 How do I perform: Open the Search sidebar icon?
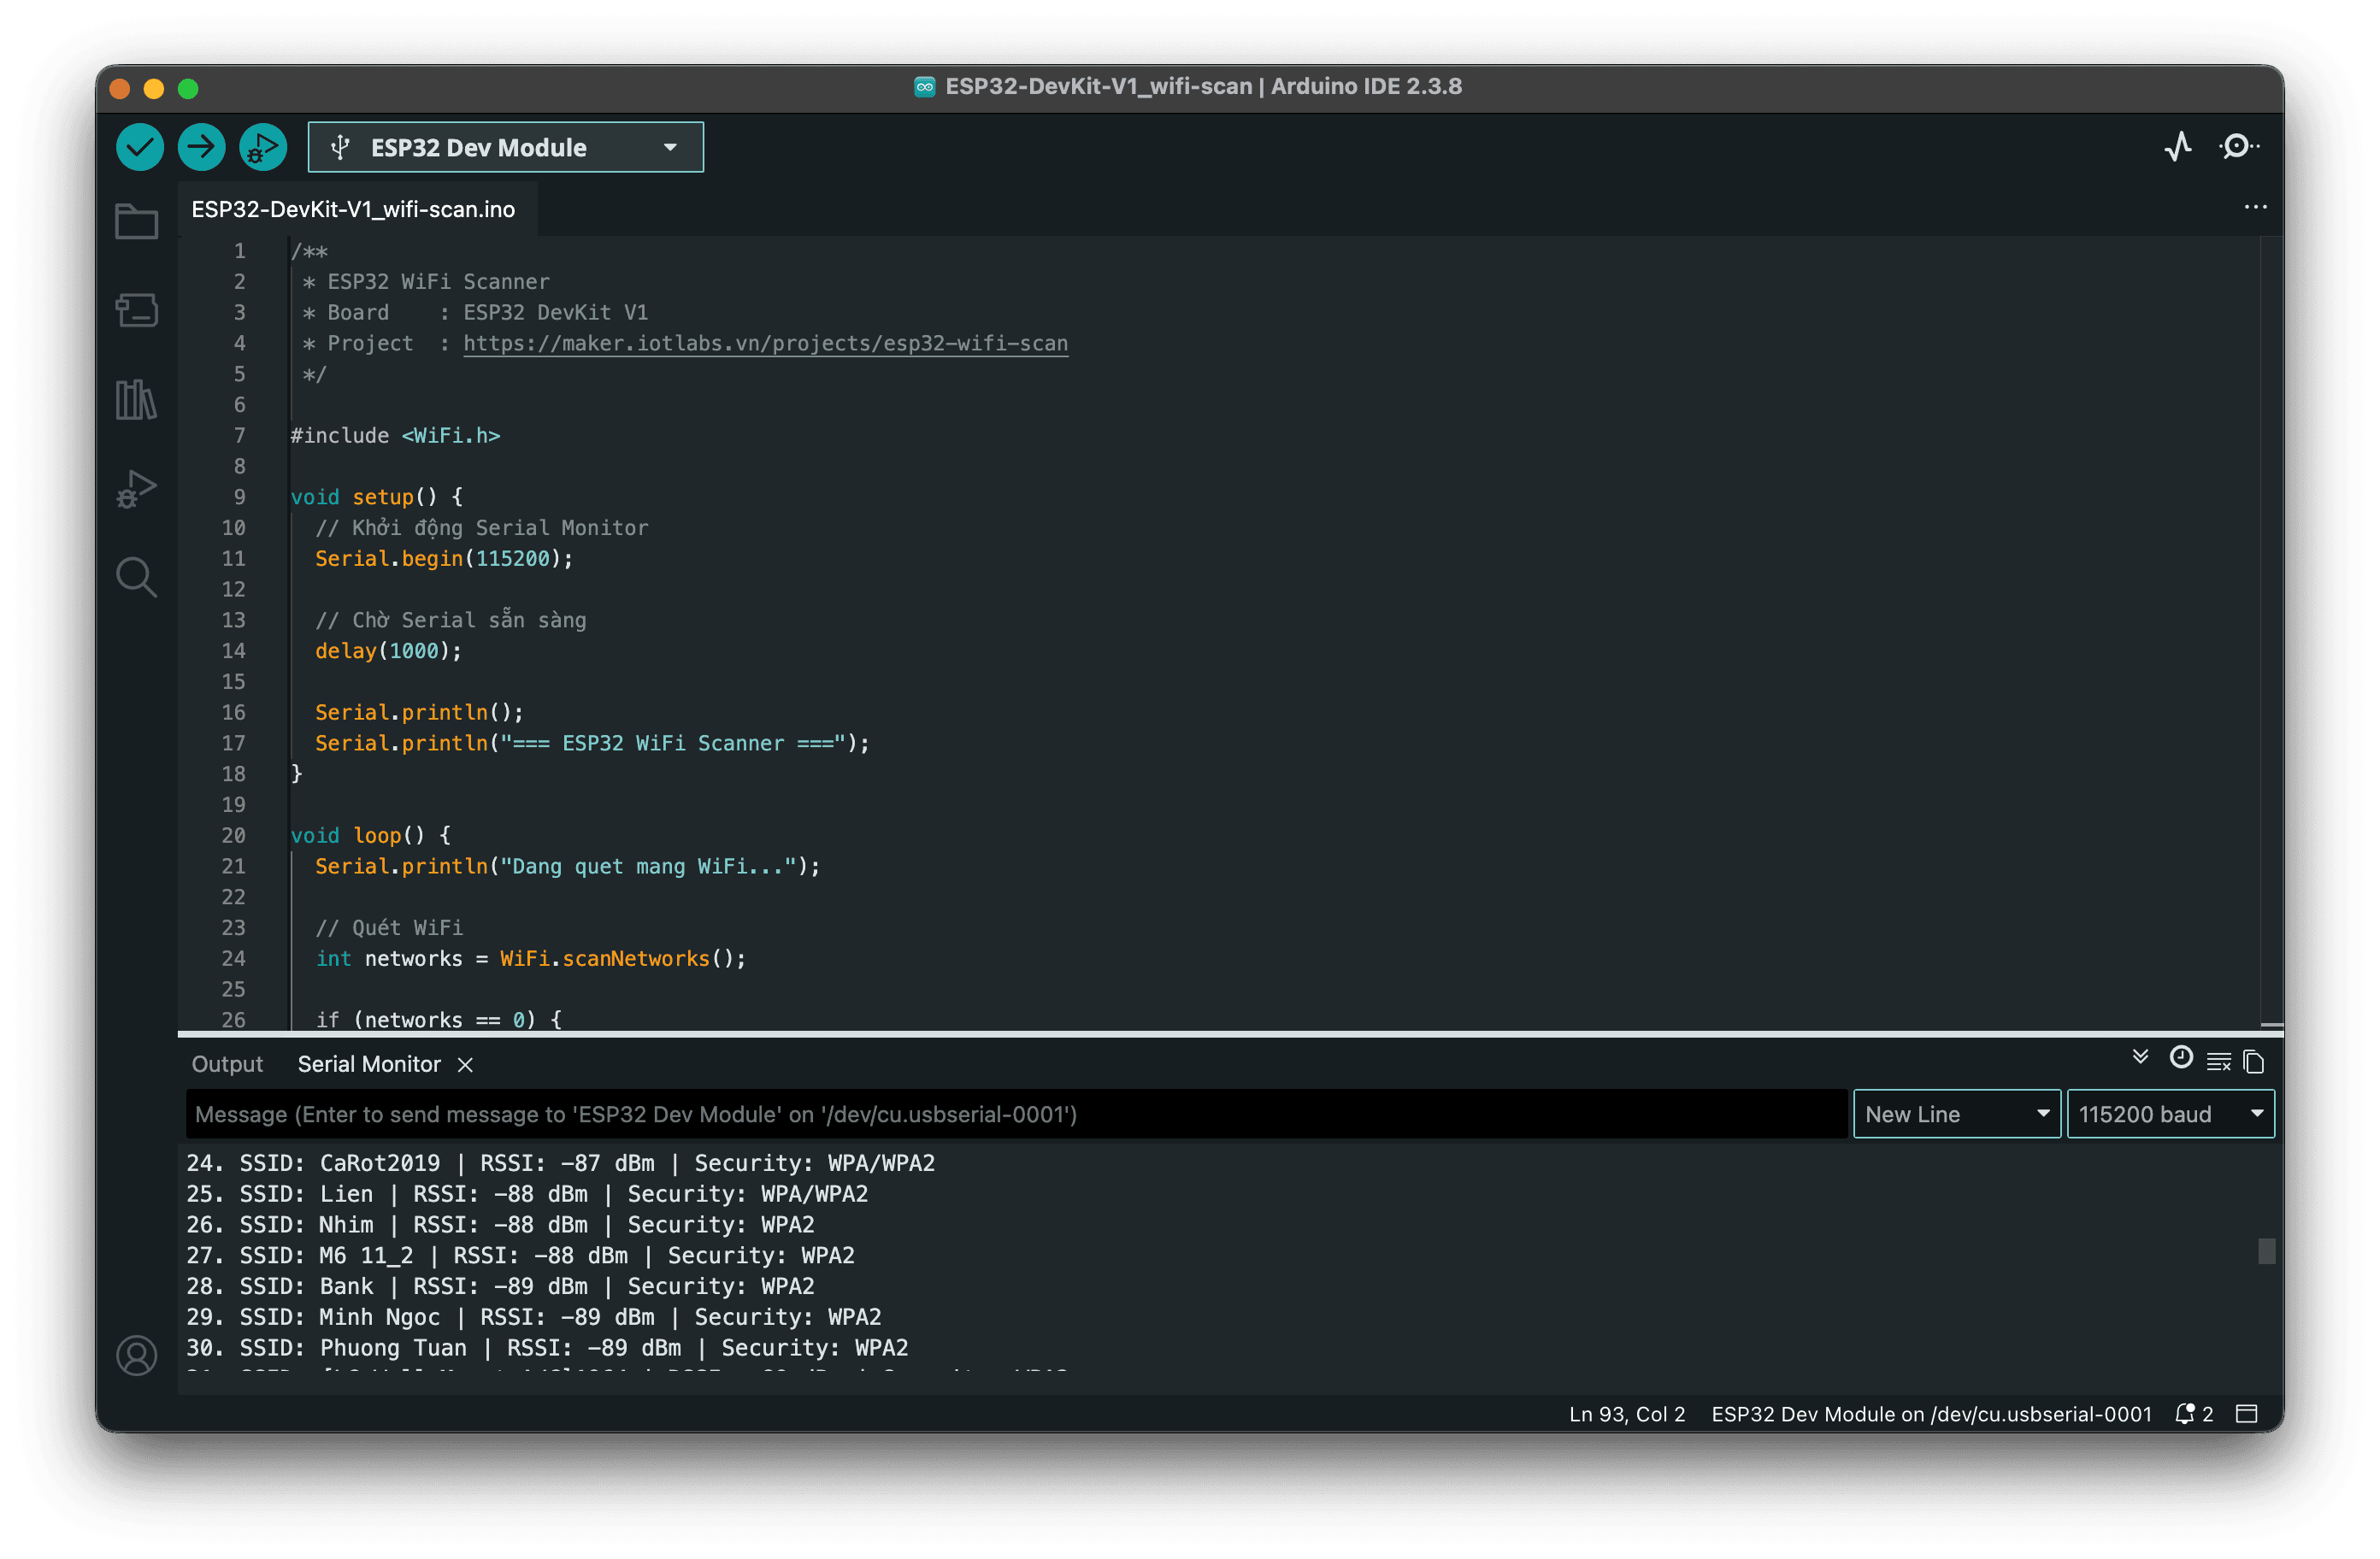(x=136, y=577)
